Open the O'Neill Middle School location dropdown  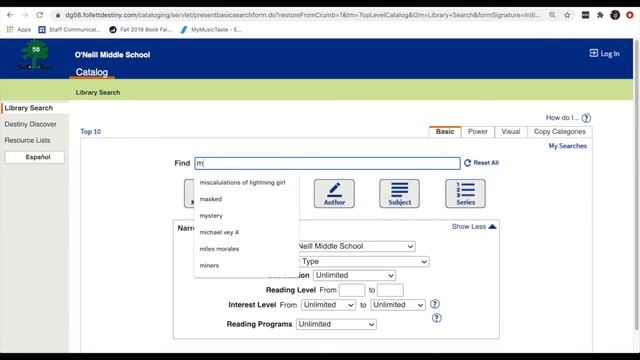pyautogui.click(x=357, y=246)
